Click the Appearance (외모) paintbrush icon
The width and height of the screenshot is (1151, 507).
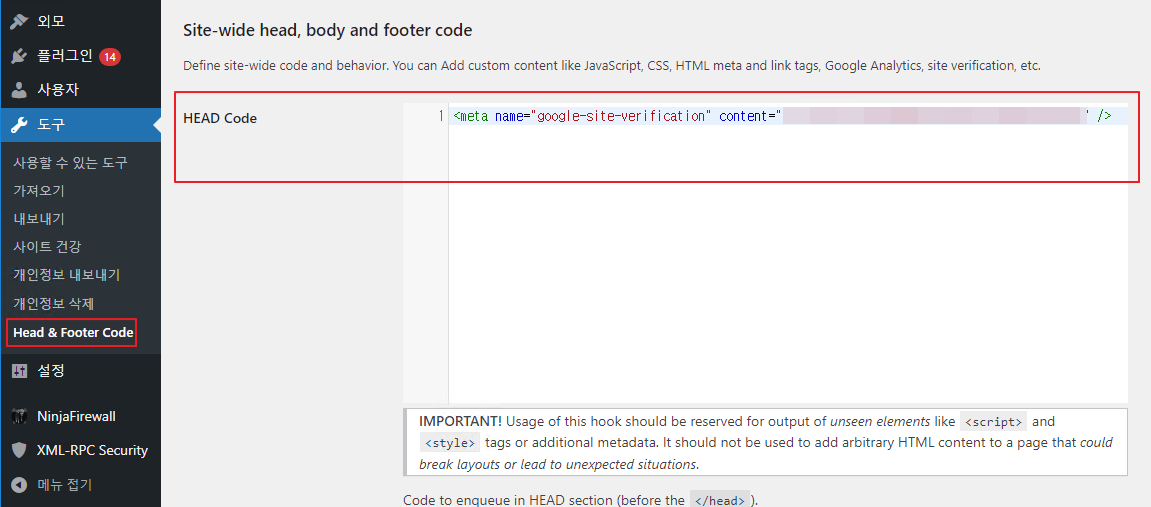pyautogui.click(x=19, y=21)
